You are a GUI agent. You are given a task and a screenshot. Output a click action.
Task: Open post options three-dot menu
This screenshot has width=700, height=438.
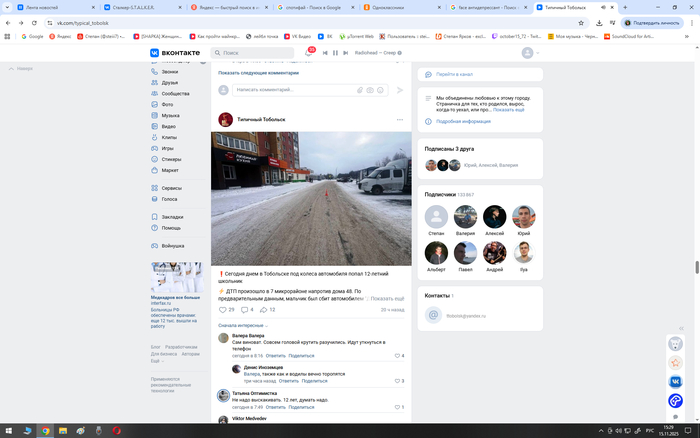(x=400, y=119)
